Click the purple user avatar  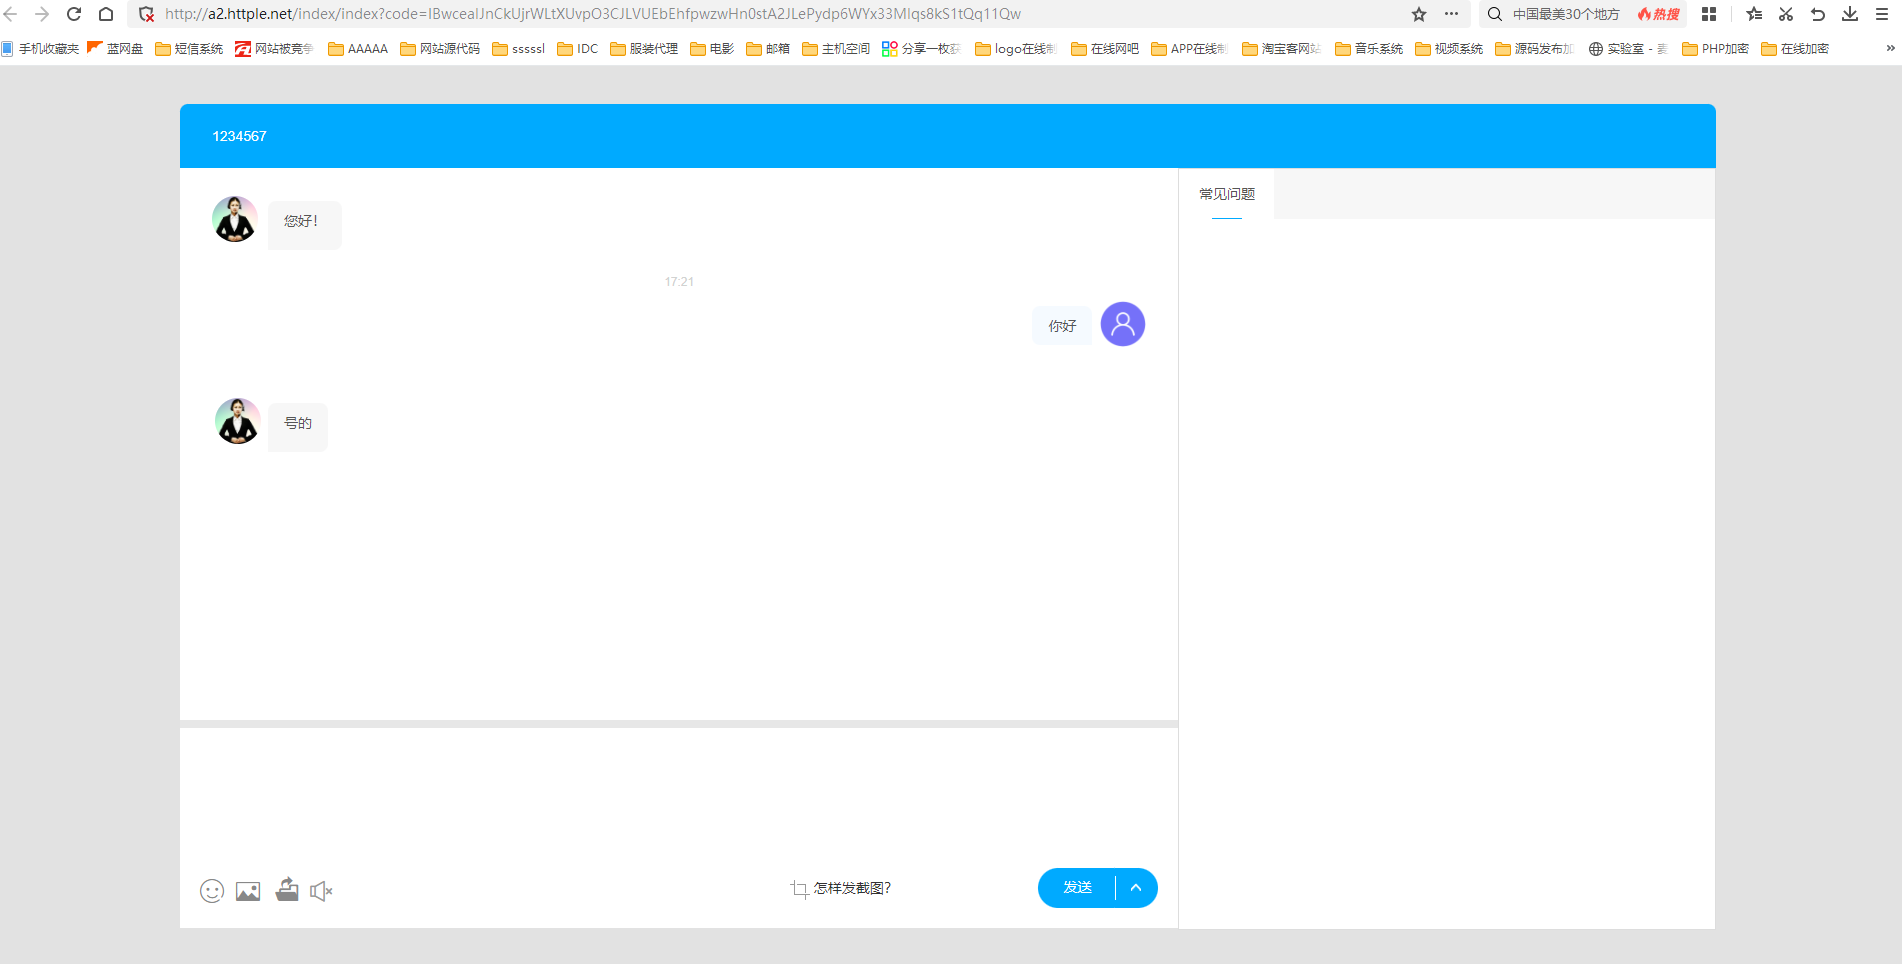(1123, 324)
